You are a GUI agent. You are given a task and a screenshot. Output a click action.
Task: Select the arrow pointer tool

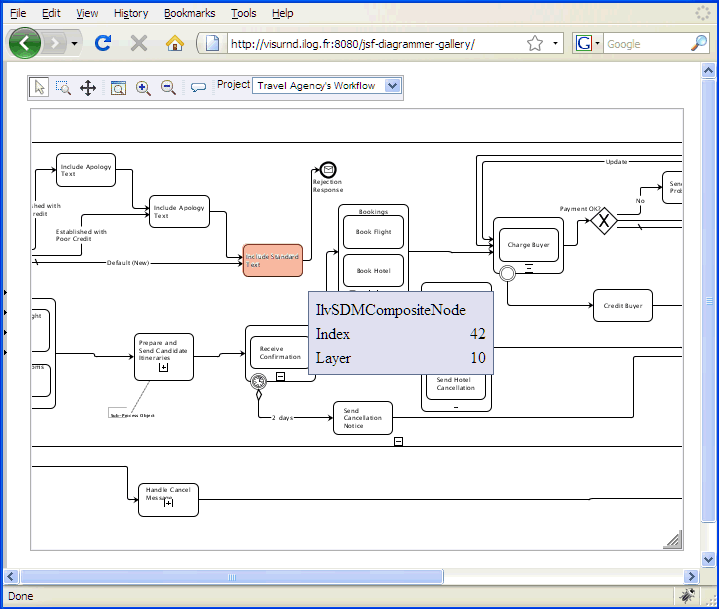click(x=39, y=87)
